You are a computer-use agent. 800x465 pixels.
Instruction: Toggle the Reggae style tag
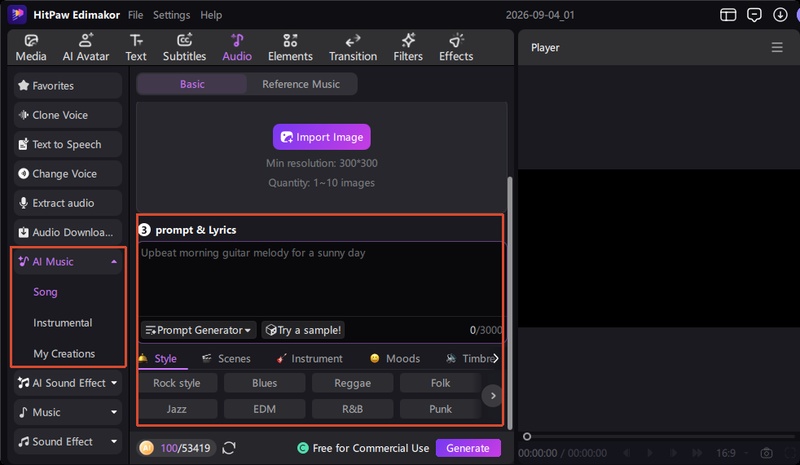(353, 383)
